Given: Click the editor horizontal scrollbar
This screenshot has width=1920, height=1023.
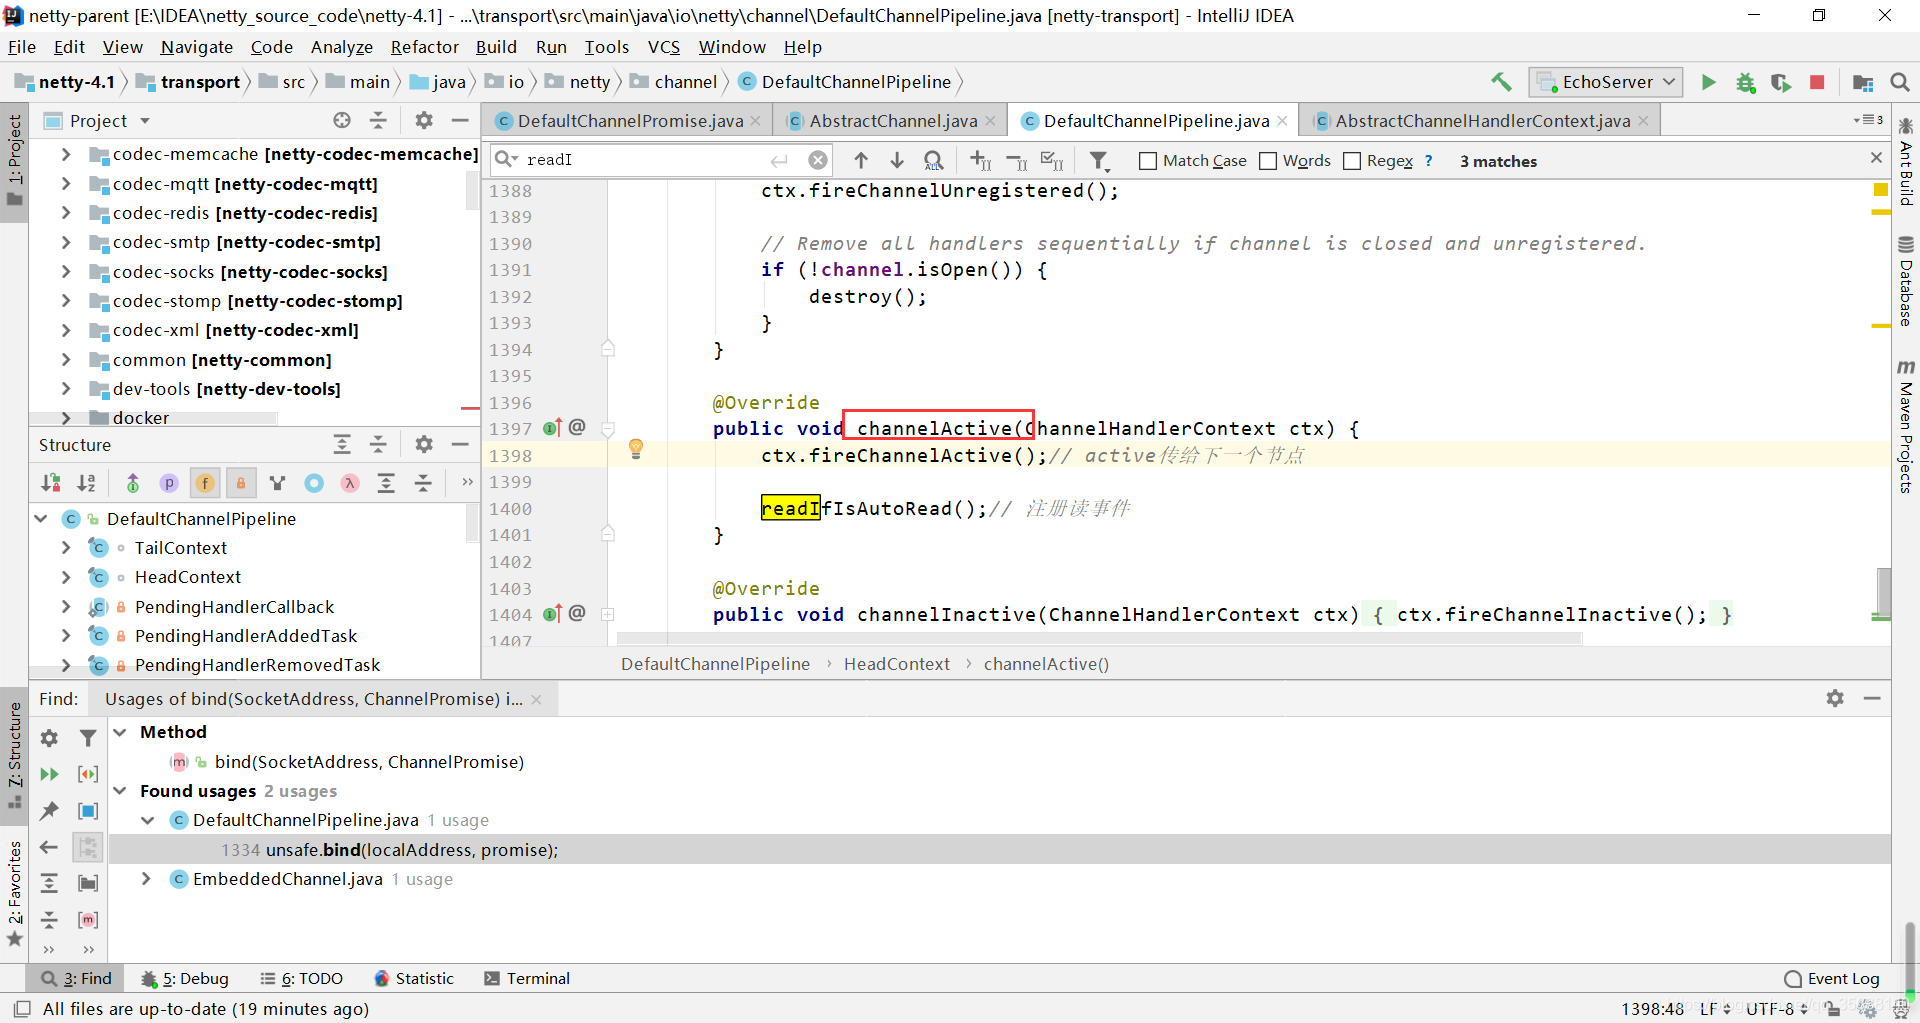Looking at the screenshot, I should click(x=1100, y=638).
